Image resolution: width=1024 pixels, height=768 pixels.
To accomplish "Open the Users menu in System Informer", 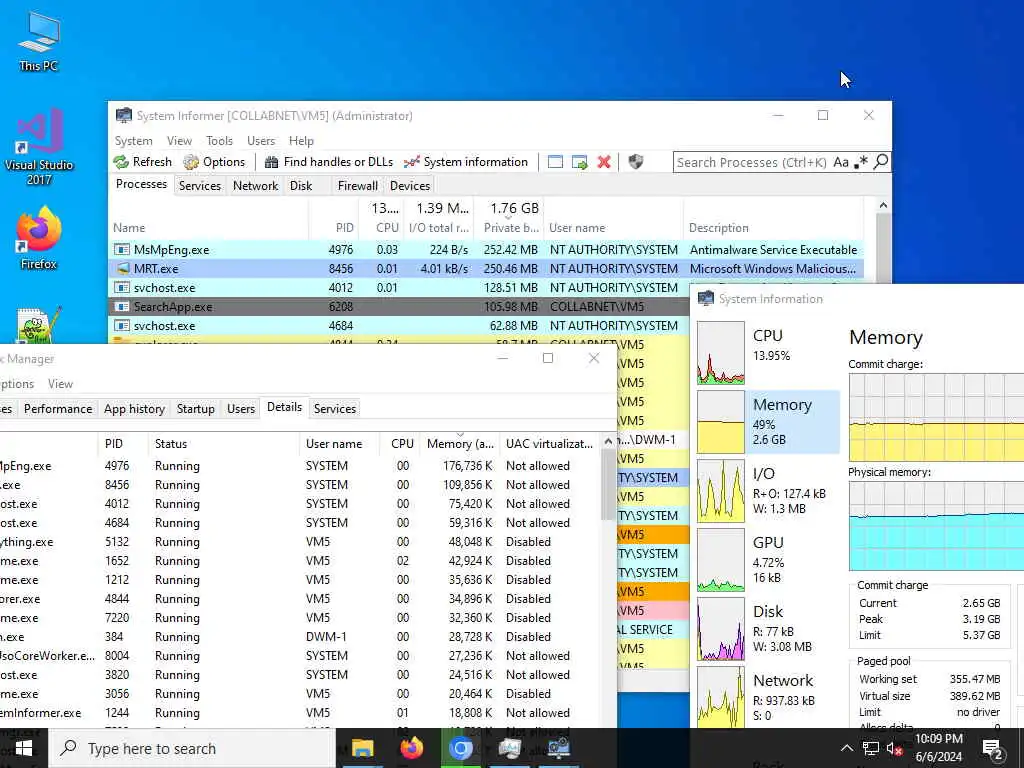I will [x=261, y=140].
